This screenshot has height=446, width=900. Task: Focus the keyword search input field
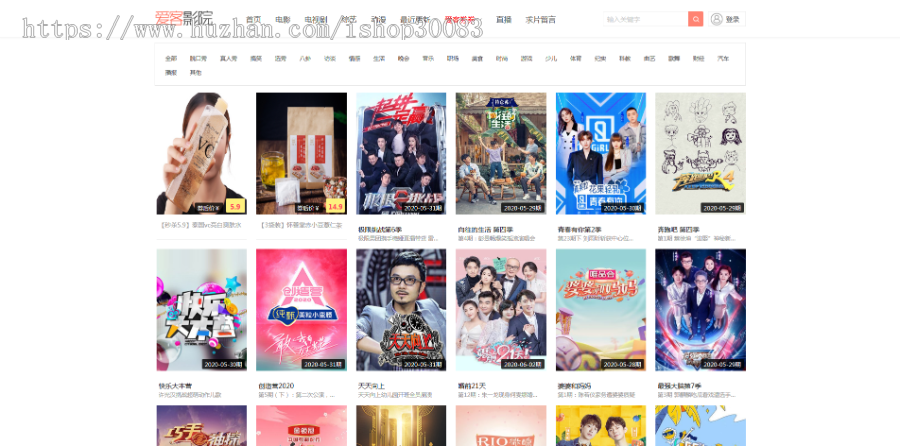point(646,19)
